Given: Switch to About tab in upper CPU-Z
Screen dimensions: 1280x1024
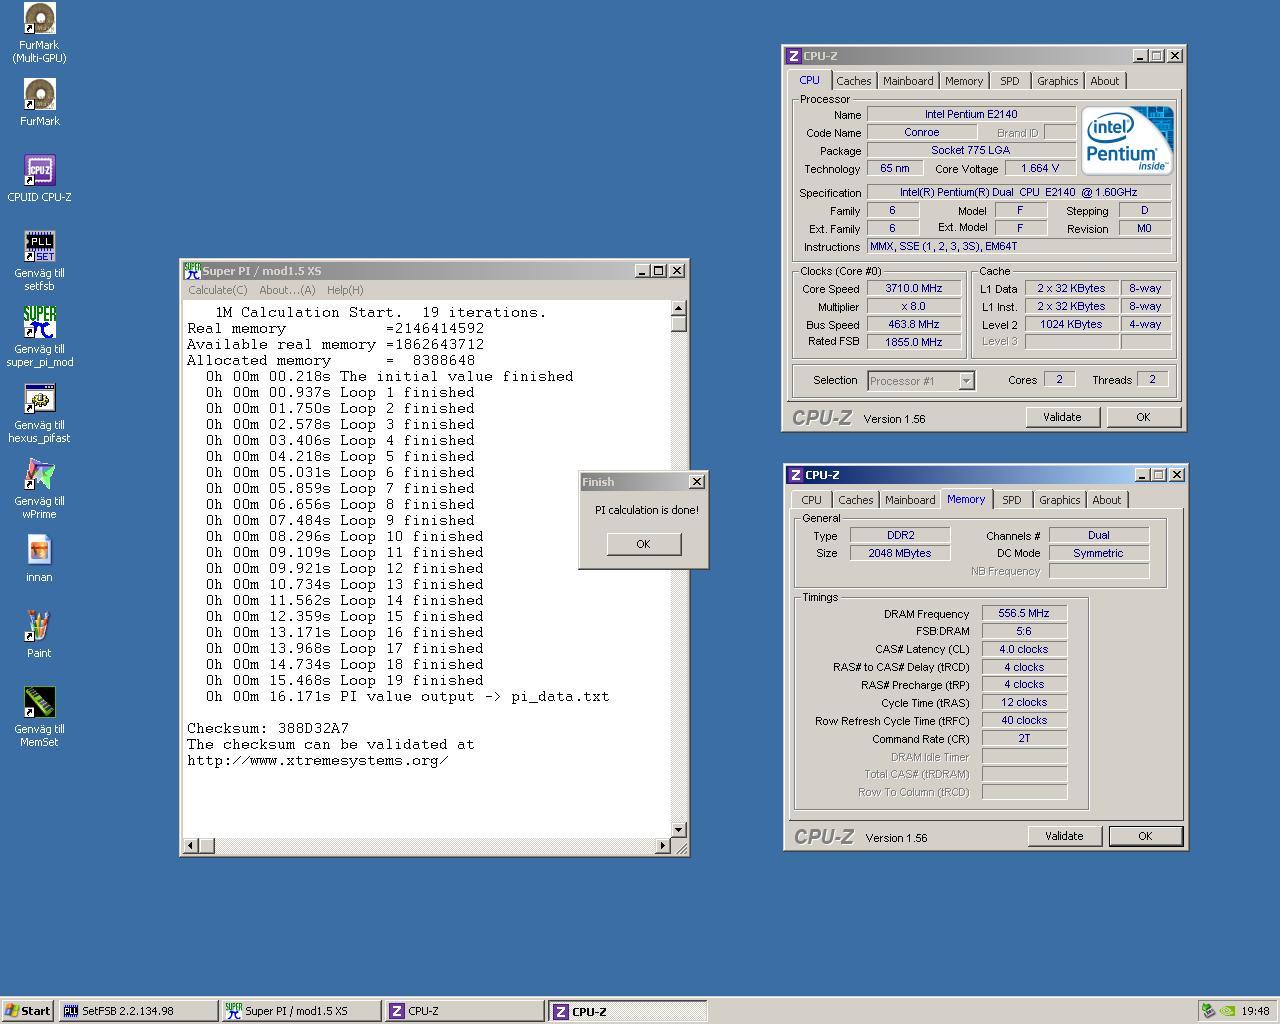Looking at the screenshot, I should [1105, 81].
